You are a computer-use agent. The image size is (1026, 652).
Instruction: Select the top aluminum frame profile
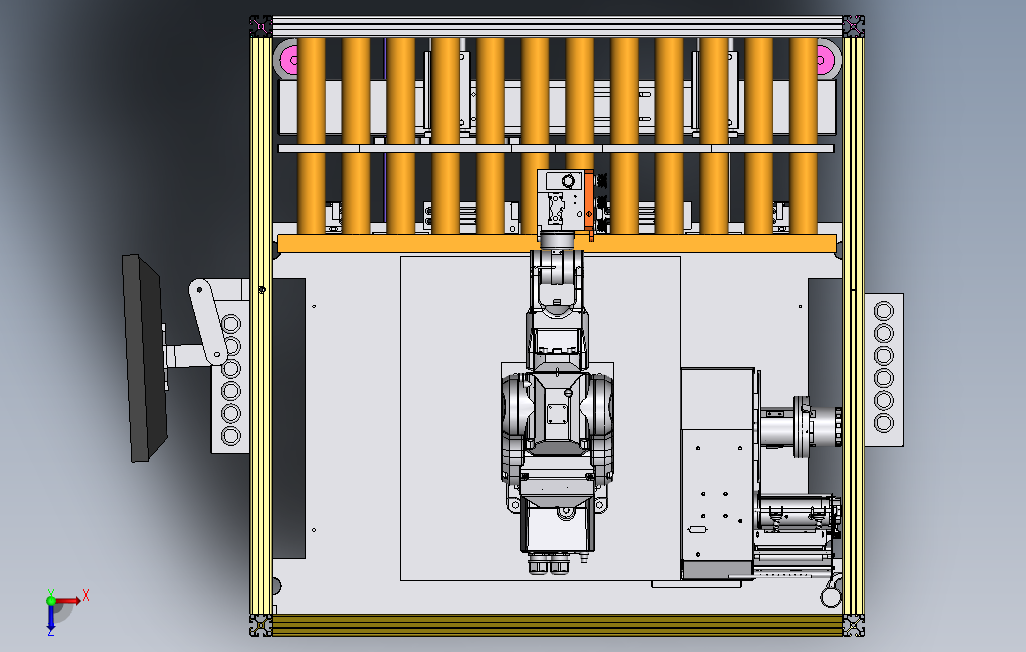557,27
